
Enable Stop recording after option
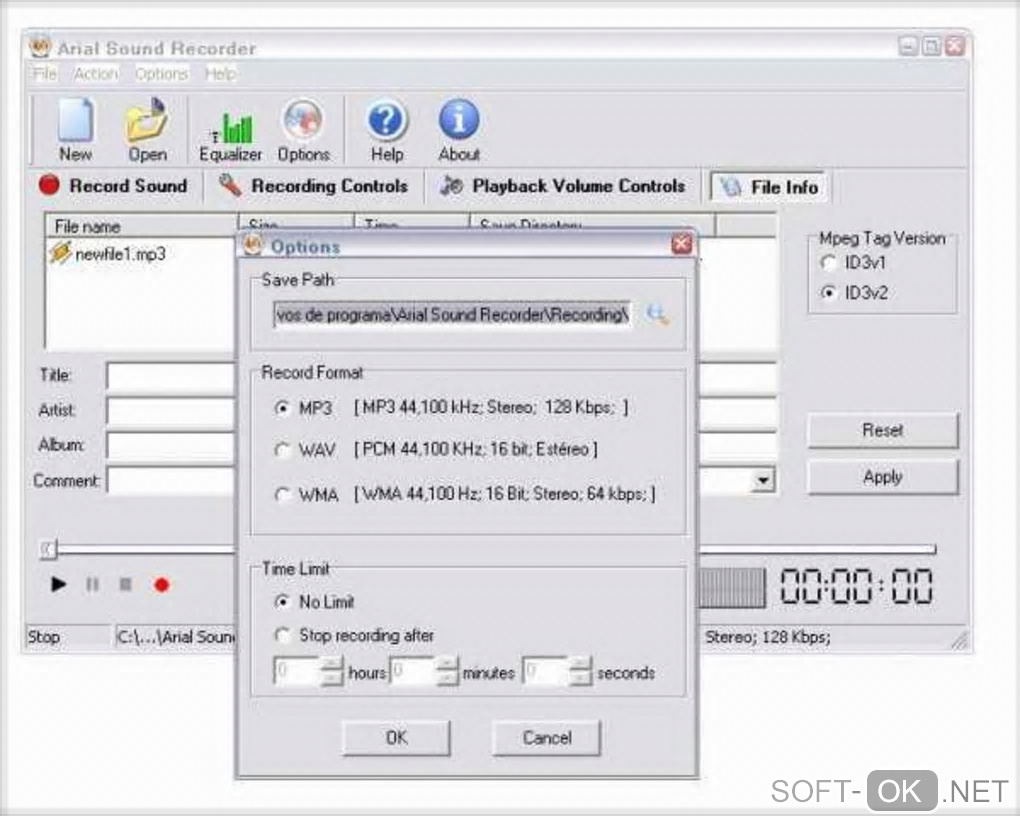click(x=282, y=634)
